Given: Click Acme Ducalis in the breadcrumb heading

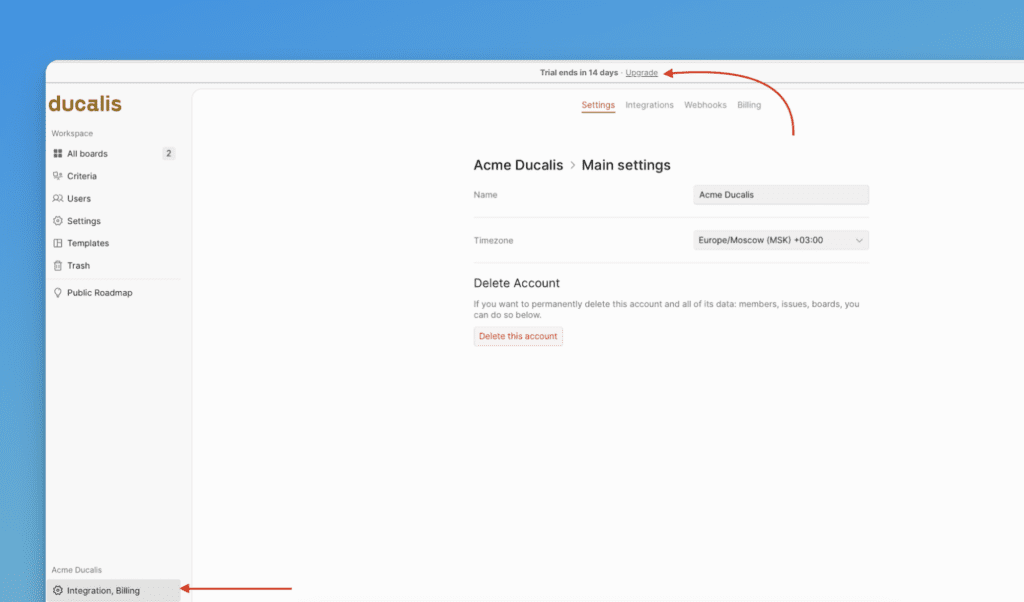Looking at the screenshot, I should click(518, 165).
